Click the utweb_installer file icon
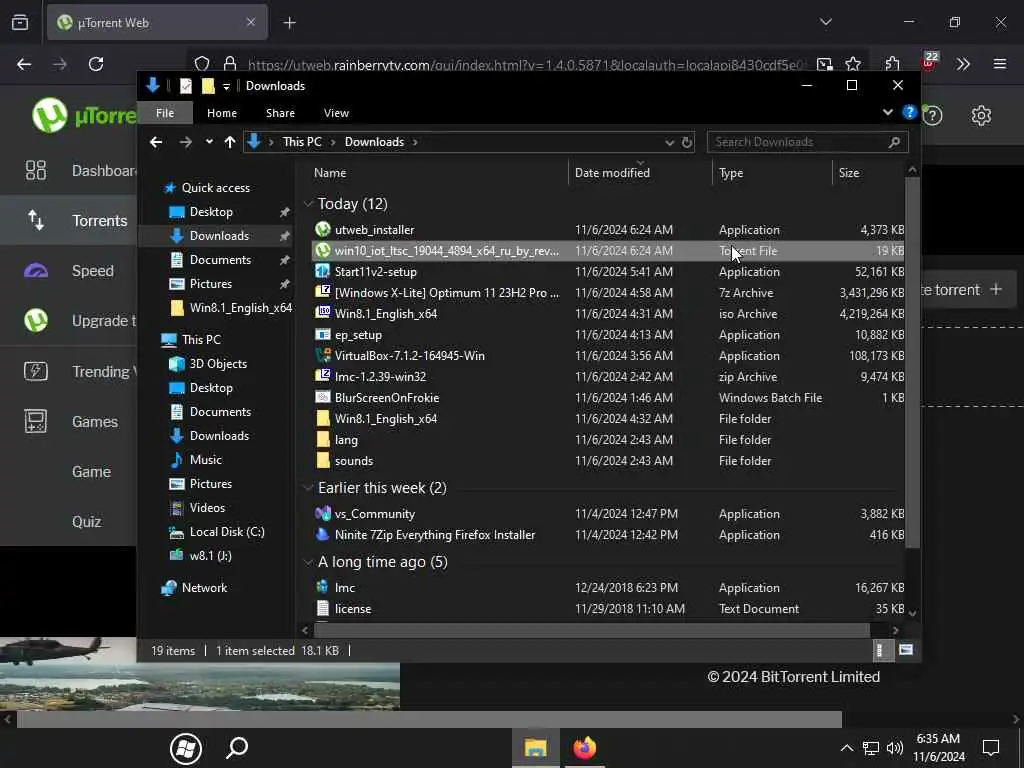The width and height of the screenshot is (1024, 768). (x=323, y=229)
